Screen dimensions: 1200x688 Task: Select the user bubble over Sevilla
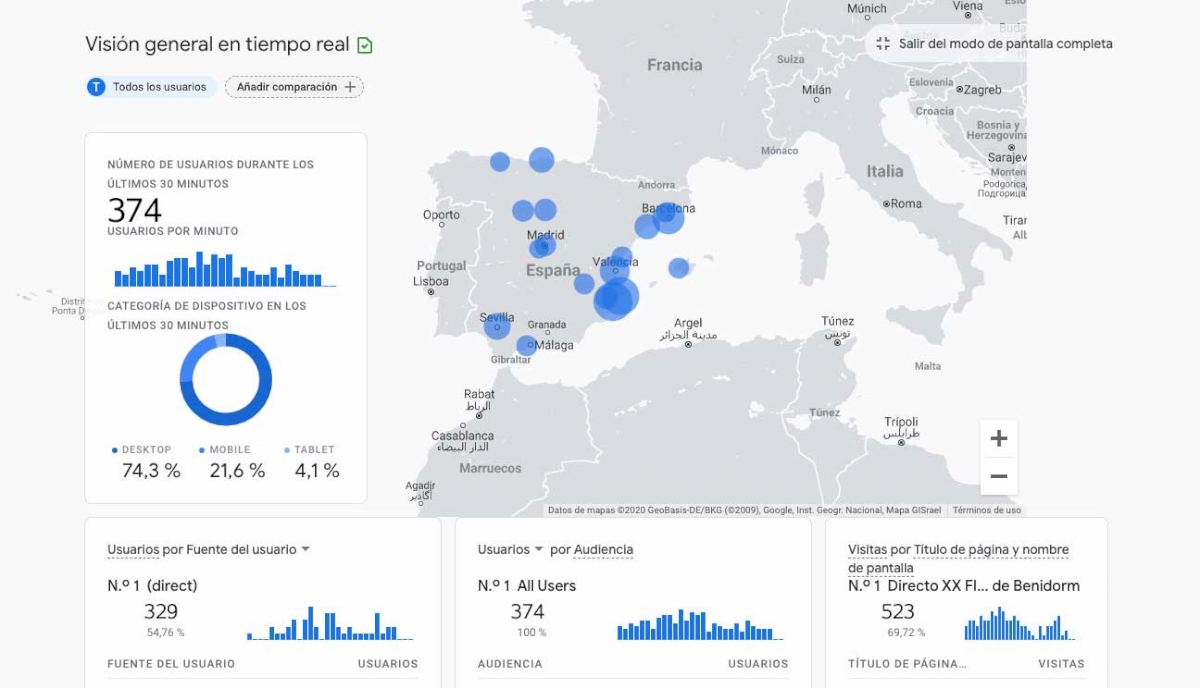tap(497, 325)
